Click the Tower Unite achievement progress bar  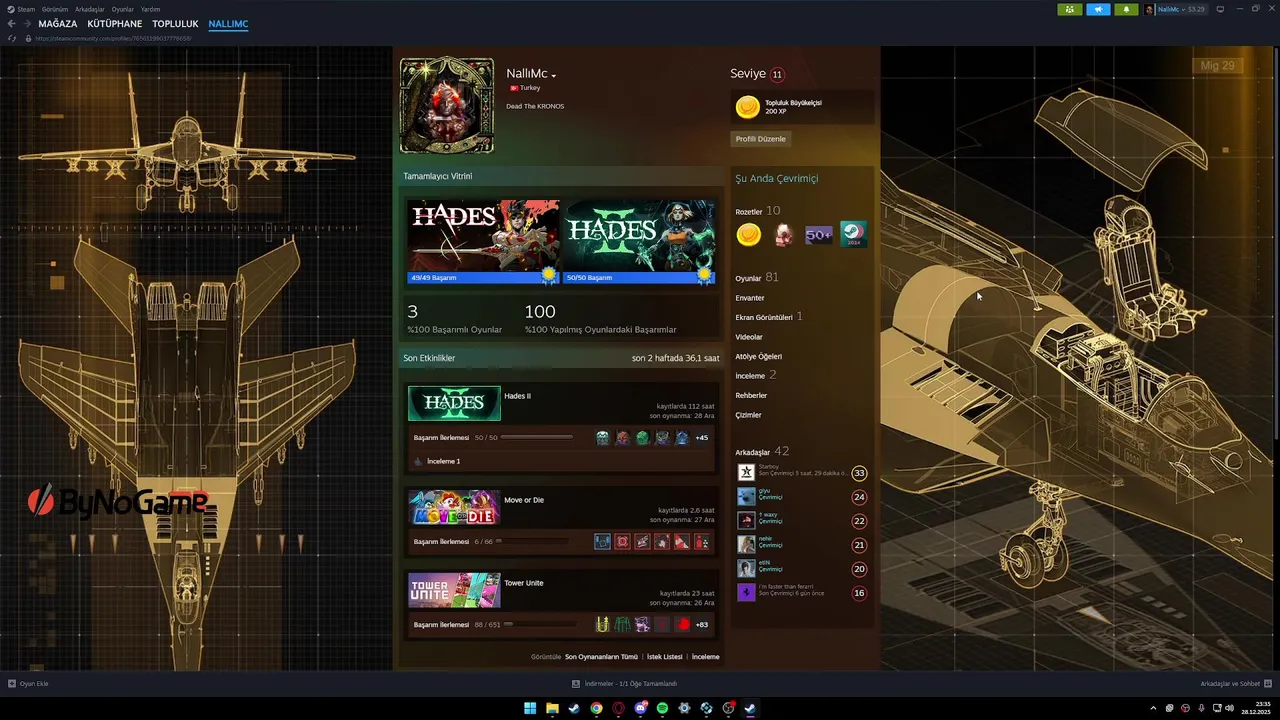point(540,625)
